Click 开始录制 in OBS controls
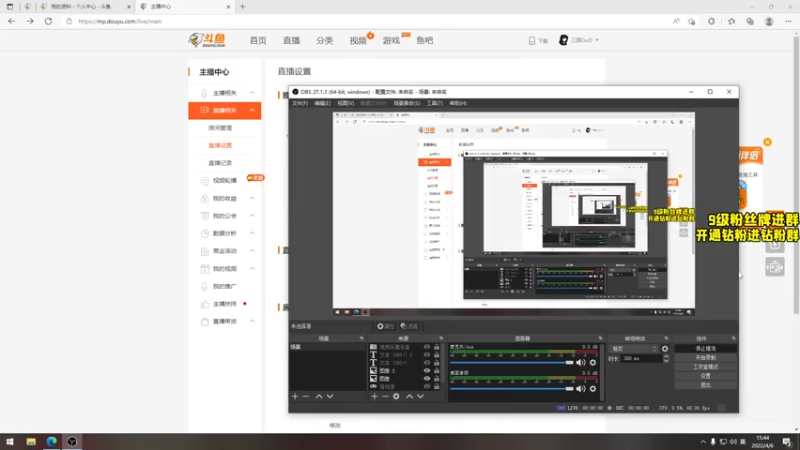 pyautogui.click(x=706, y=358)
